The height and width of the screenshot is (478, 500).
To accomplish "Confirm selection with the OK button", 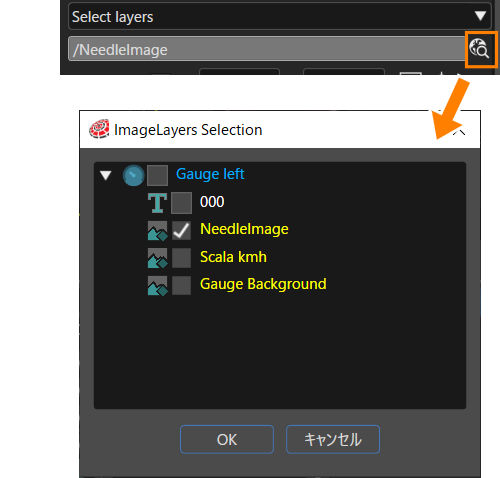I will (227, 439).
